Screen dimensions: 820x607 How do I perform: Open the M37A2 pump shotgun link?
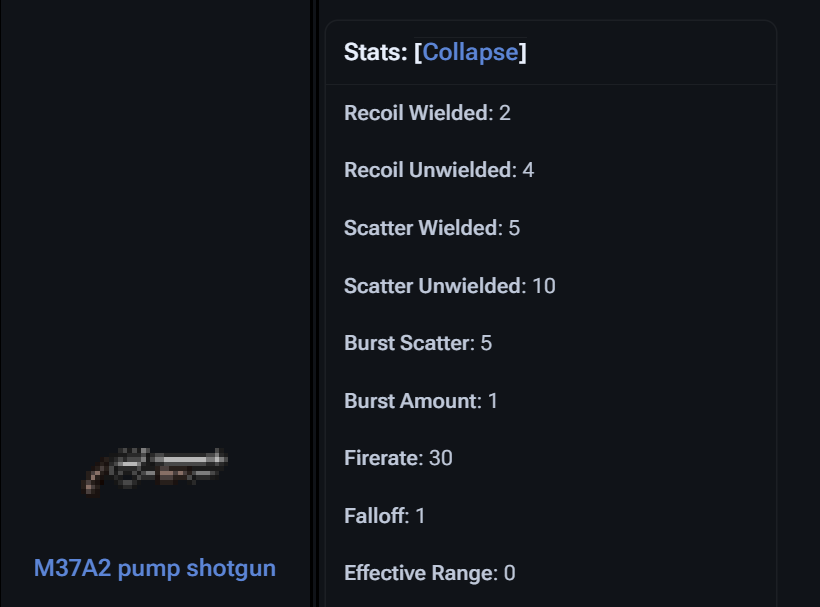coord(155,569)
